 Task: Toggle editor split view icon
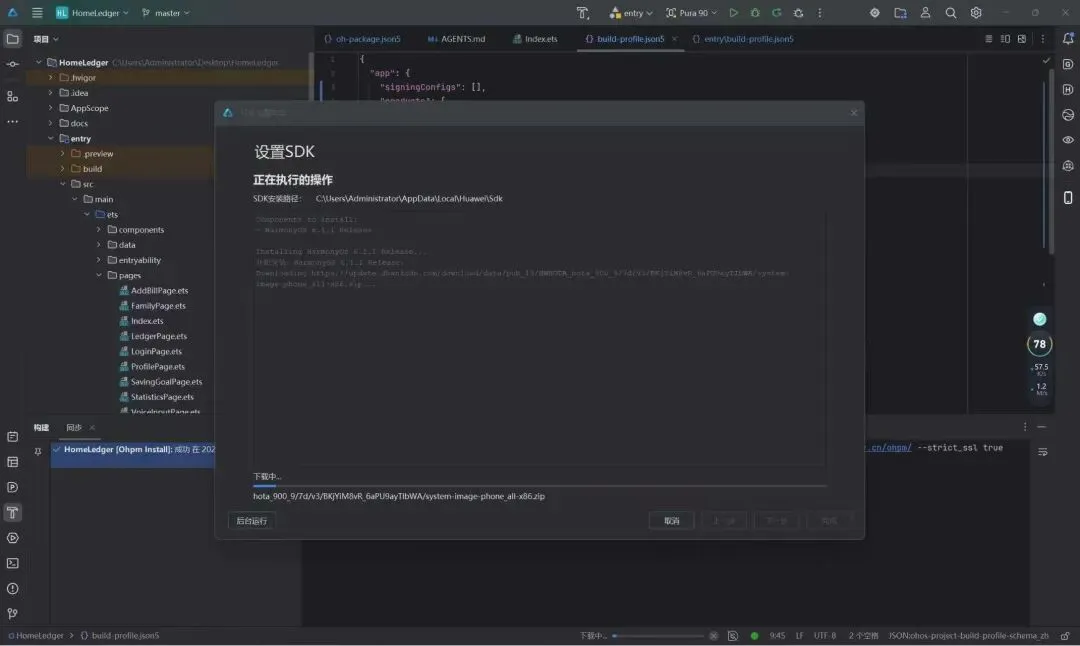(1005, 39)
